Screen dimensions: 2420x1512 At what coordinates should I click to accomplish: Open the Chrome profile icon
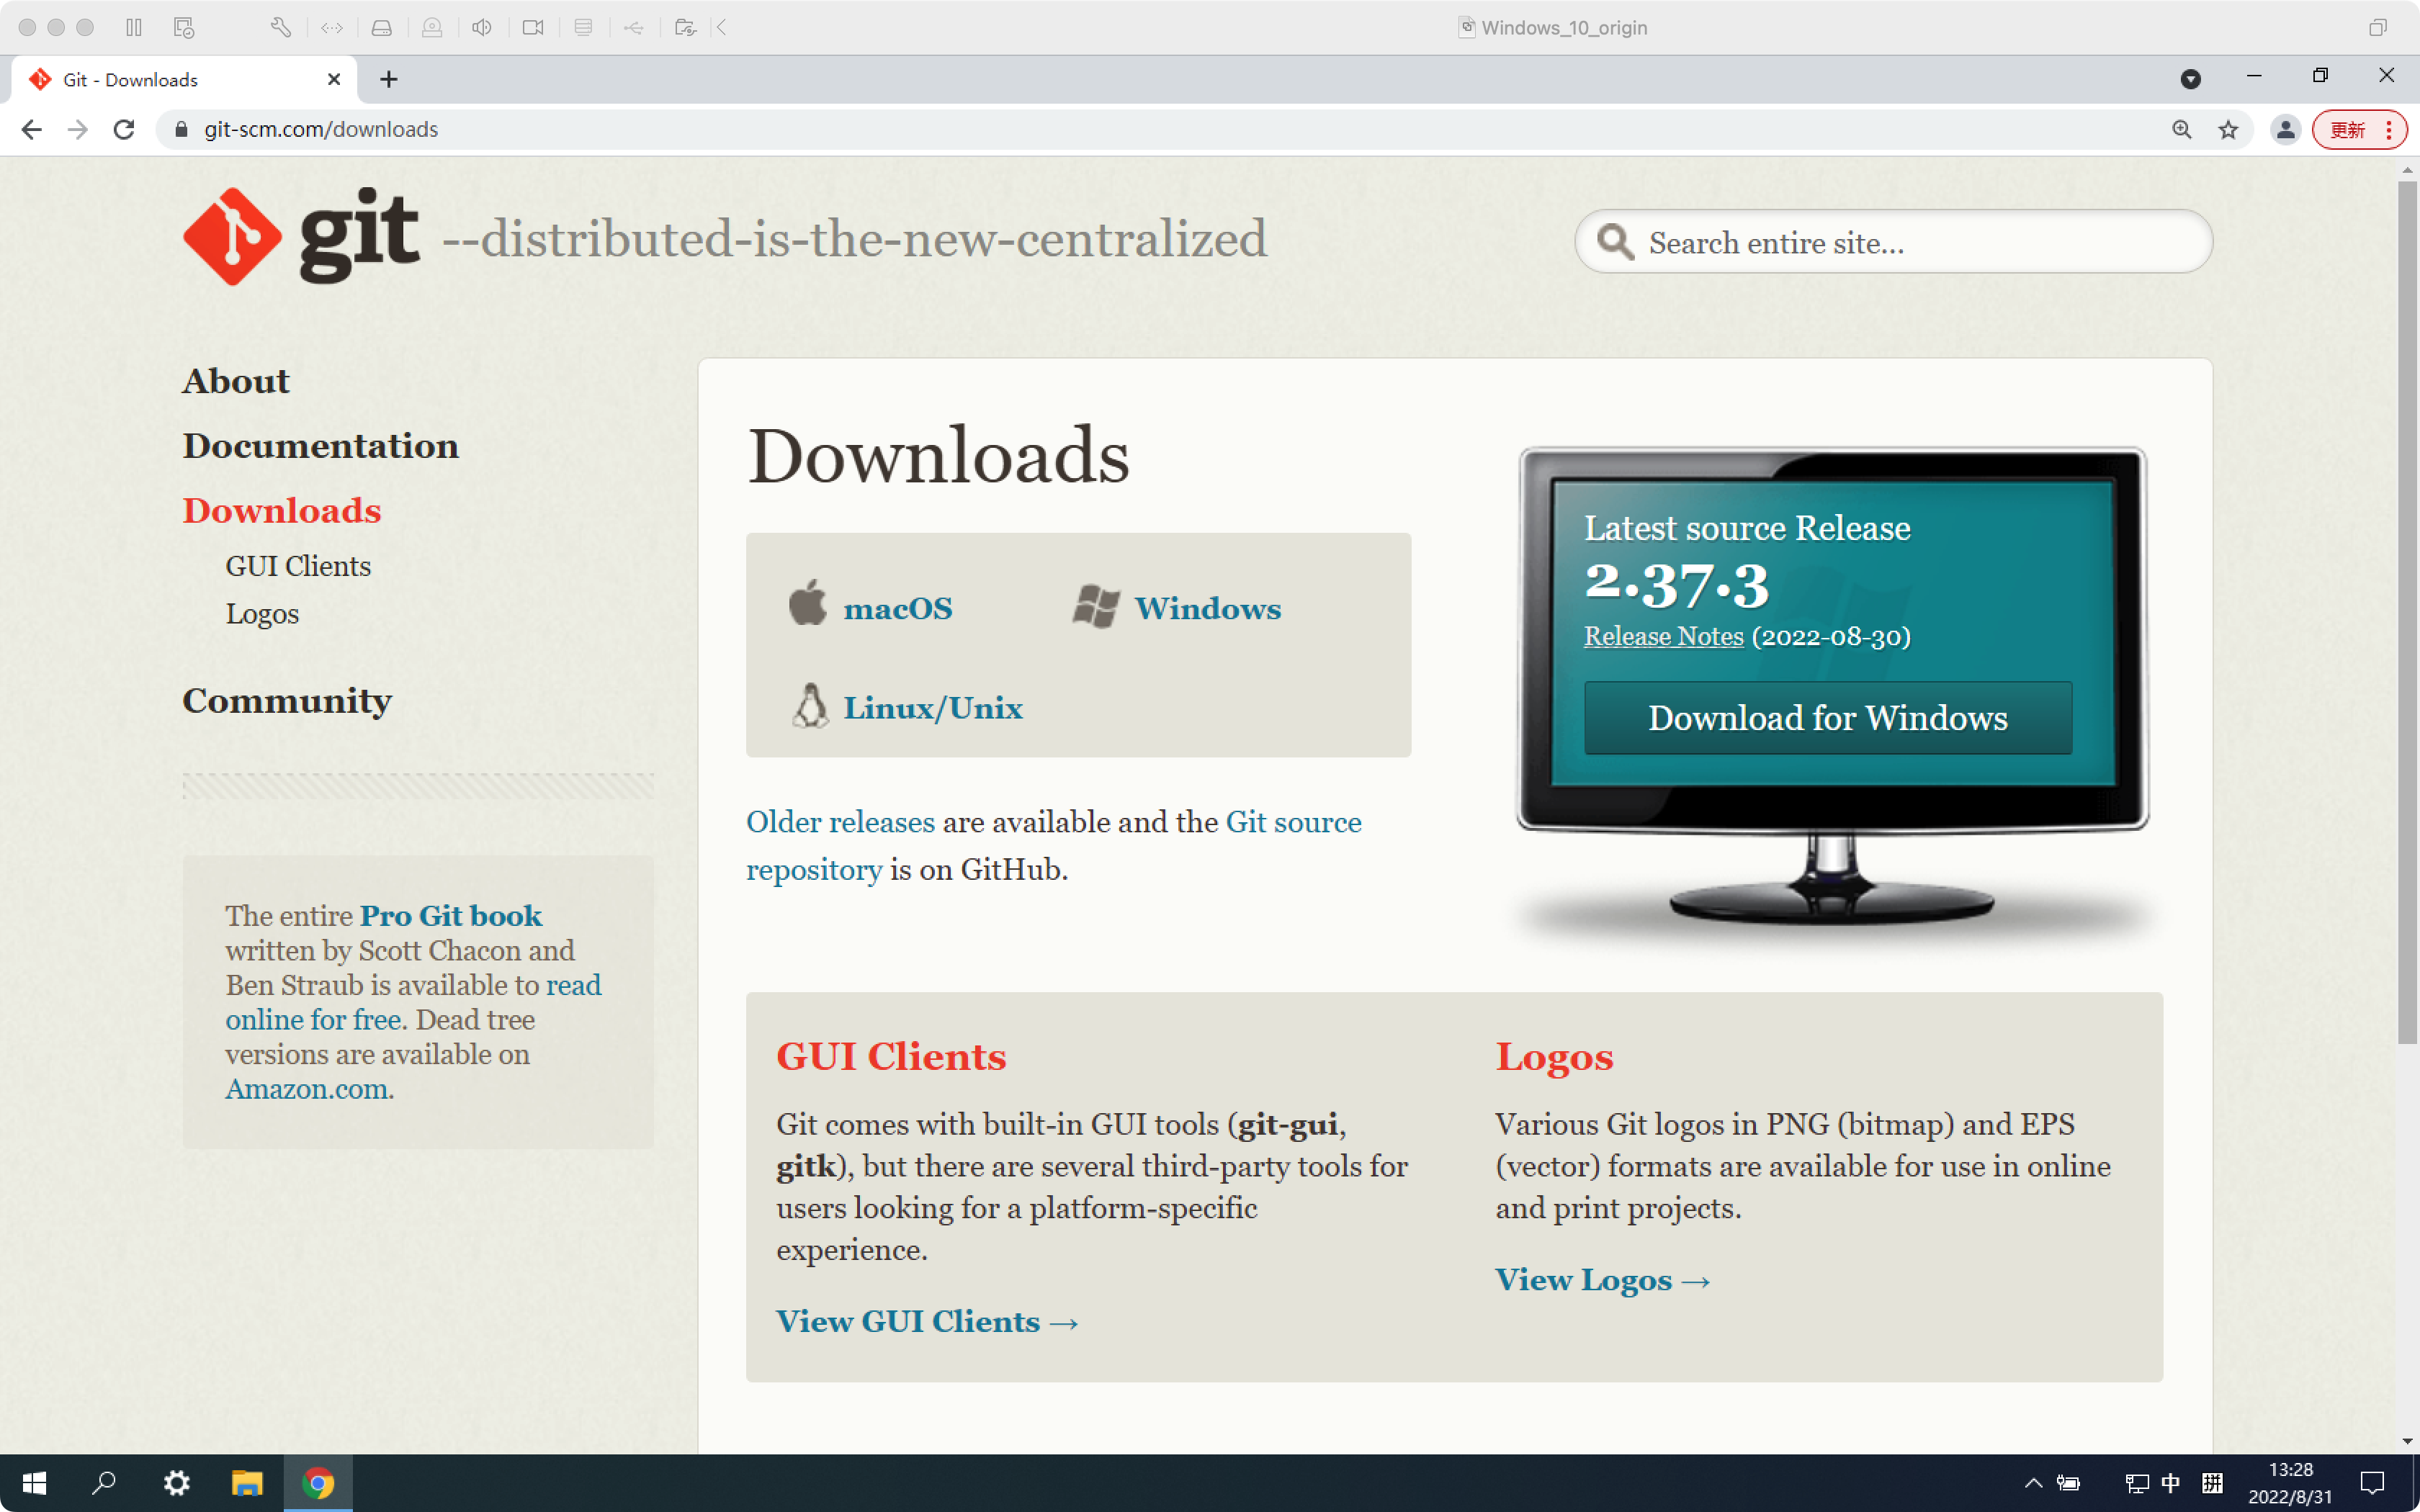pos(2286,129)
